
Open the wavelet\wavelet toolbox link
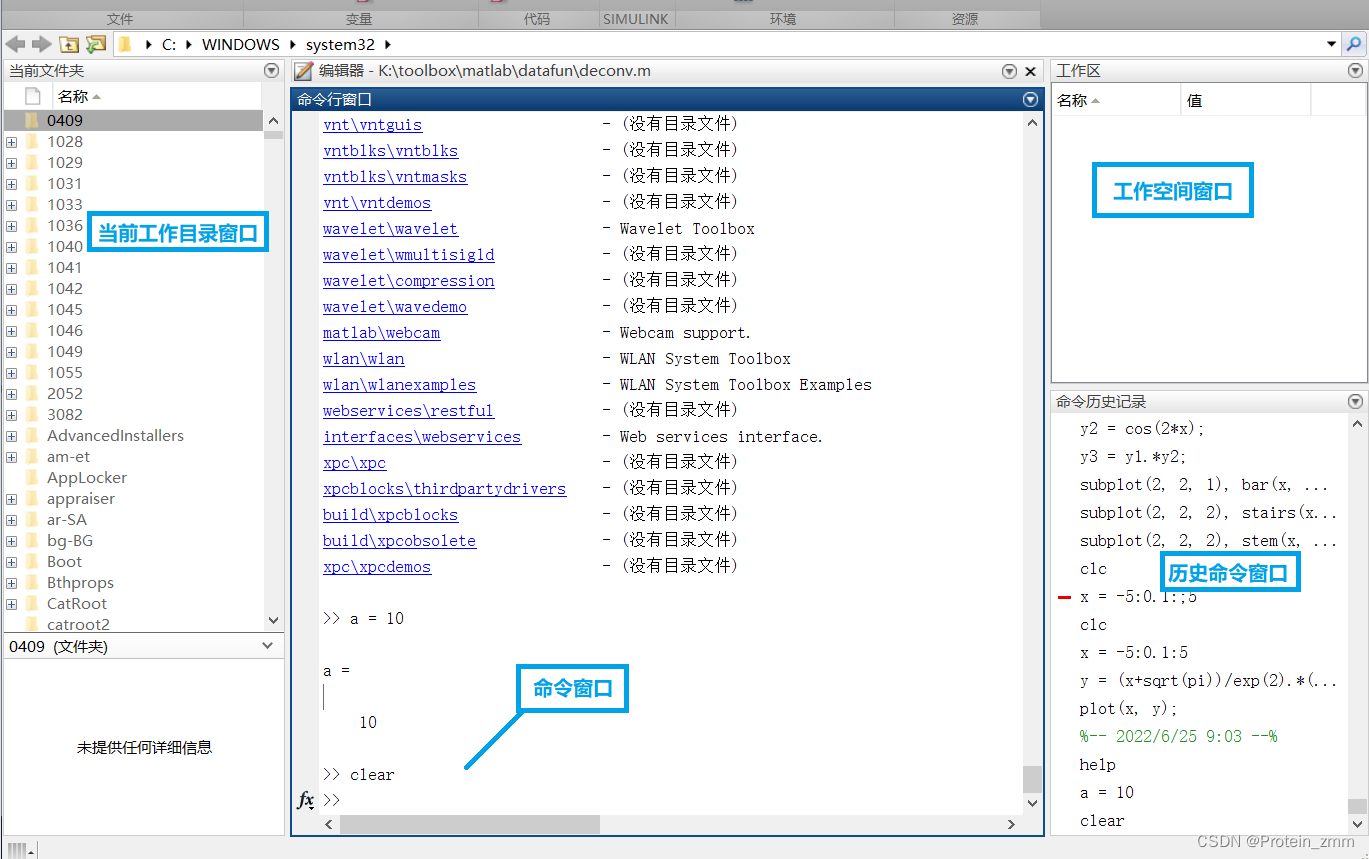(390, 229)
